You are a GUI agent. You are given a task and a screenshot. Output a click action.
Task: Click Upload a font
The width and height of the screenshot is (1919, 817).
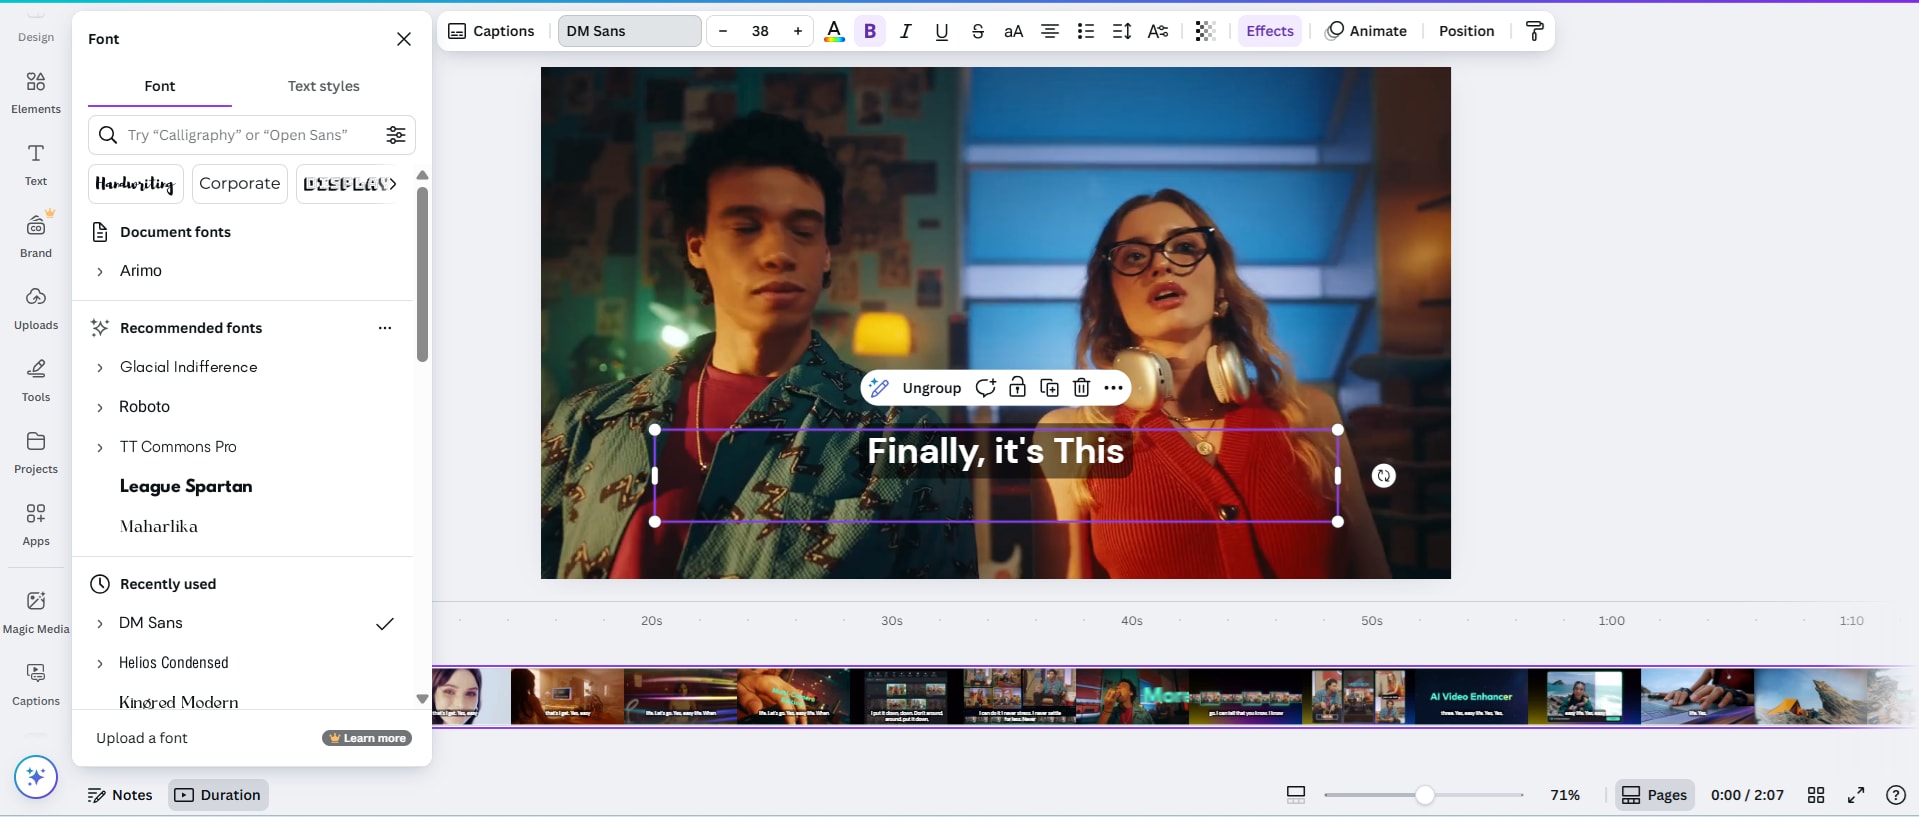[x=142, y=738]
